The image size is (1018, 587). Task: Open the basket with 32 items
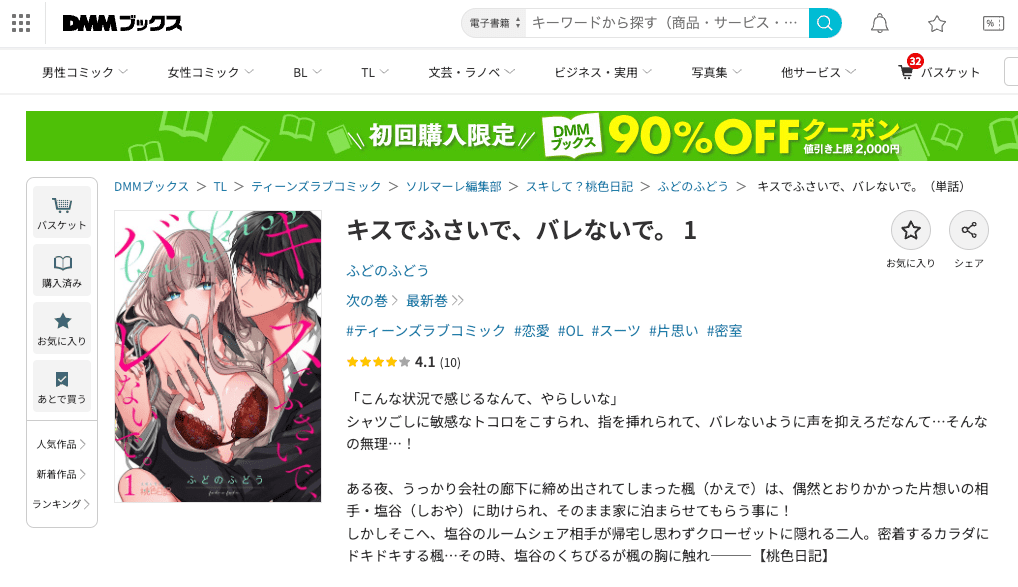(x=939, y=70)
